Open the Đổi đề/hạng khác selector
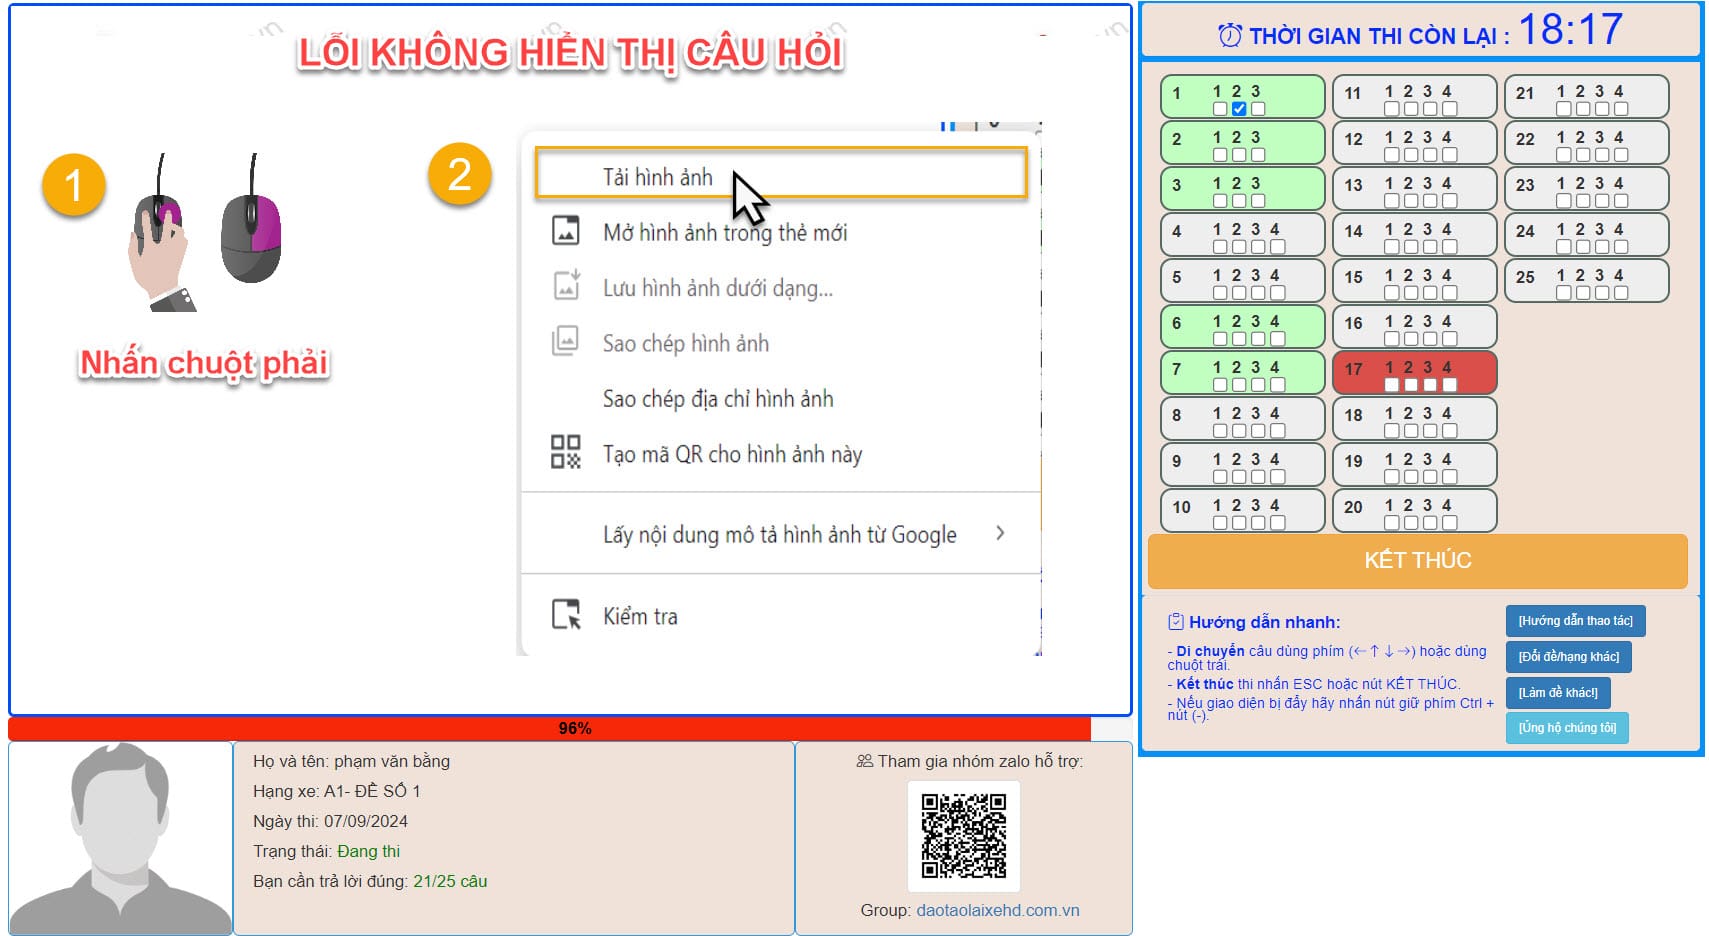 coord(1568,657)
